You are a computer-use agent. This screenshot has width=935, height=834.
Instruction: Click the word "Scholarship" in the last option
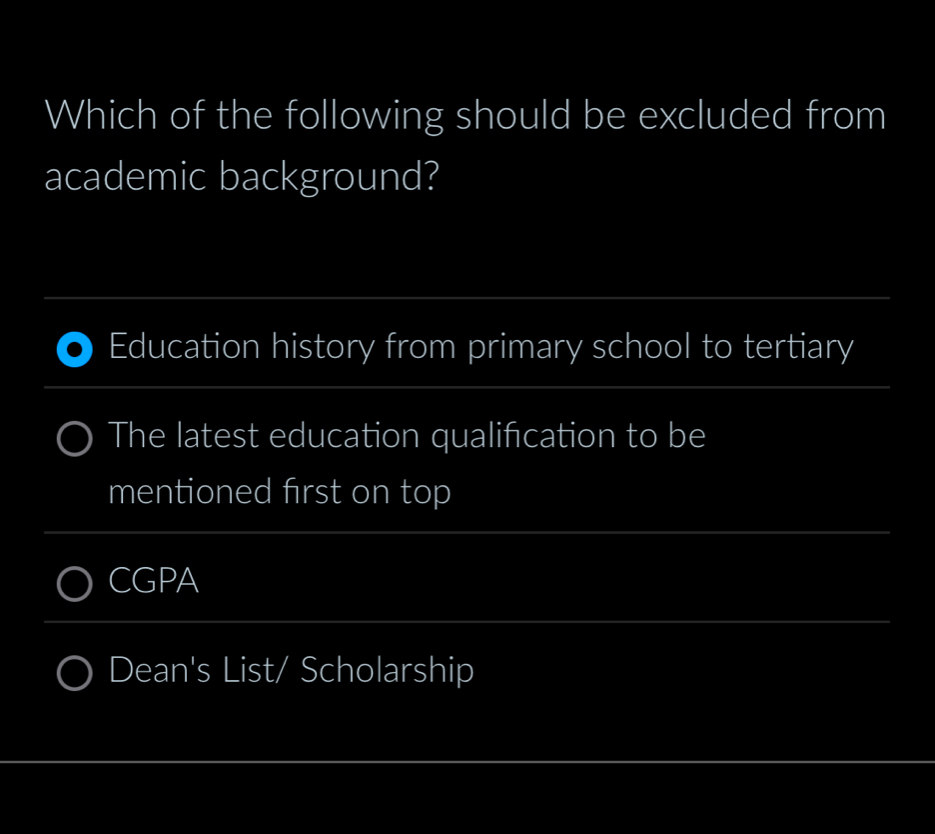pos(387,670)
